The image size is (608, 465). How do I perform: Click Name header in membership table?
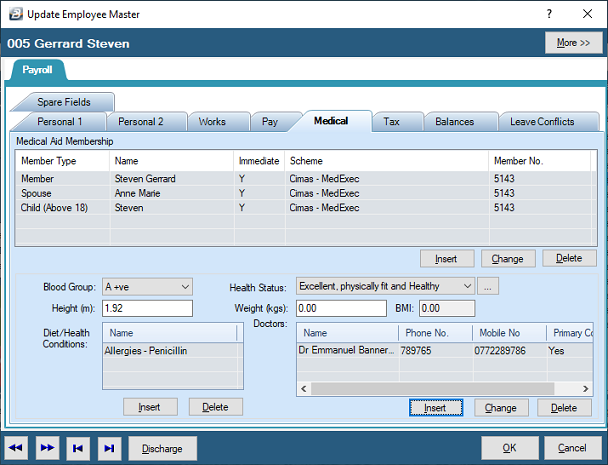click(171, 161)
